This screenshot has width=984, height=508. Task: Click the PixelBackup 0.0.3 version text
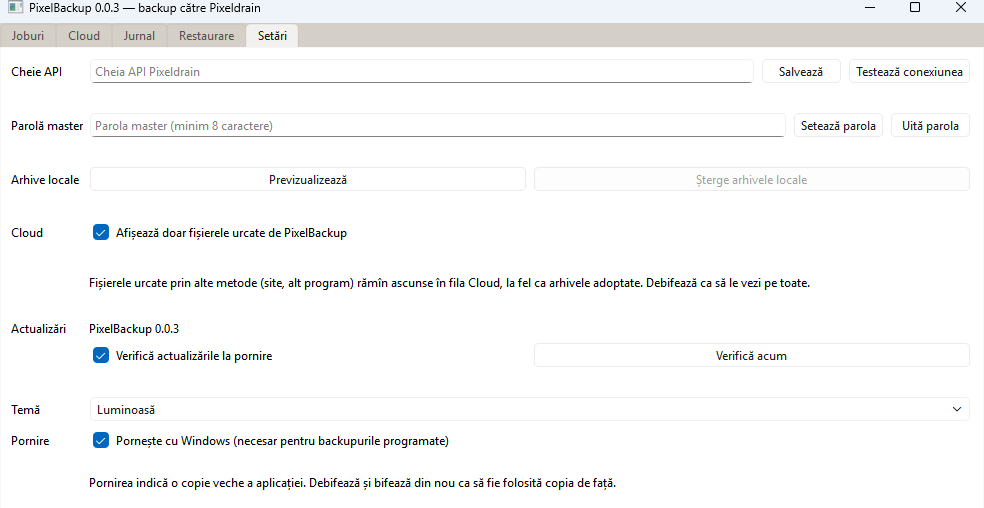[134, 329]
